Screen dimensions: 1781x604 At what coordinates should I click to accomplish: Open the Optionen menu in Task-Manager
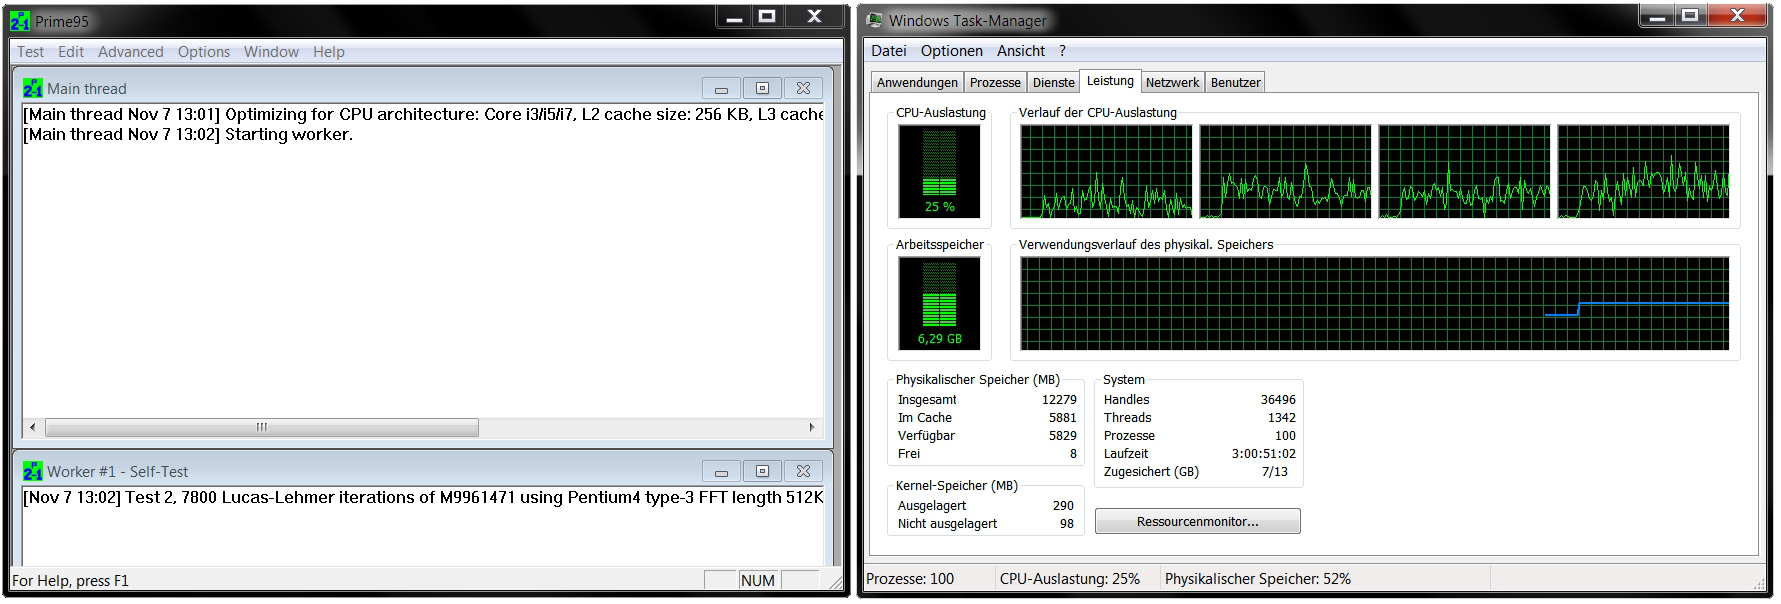951,51
